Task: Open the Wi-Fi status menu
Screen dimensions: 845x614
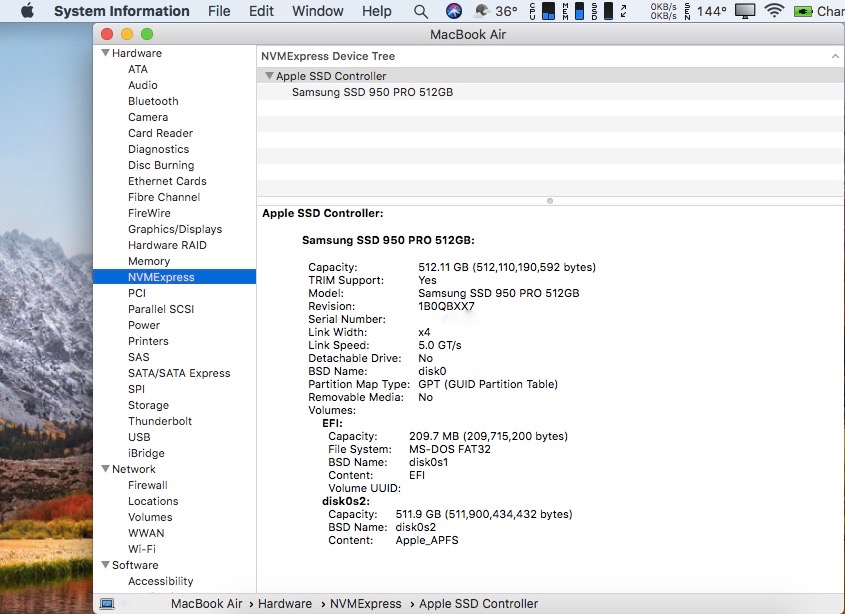Action: pyautogui.click(x=774, y=10)
